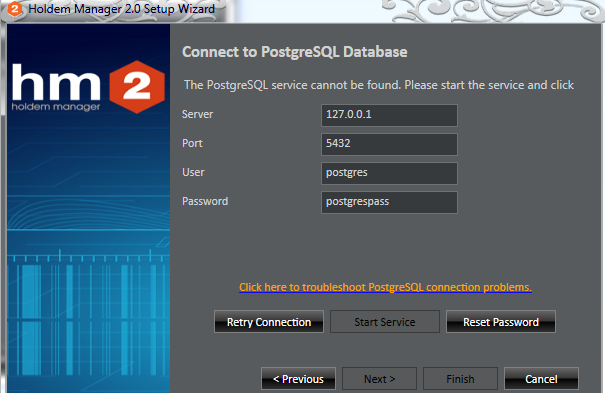
Task: Advance with the Next button
Action: coord(379,379)
